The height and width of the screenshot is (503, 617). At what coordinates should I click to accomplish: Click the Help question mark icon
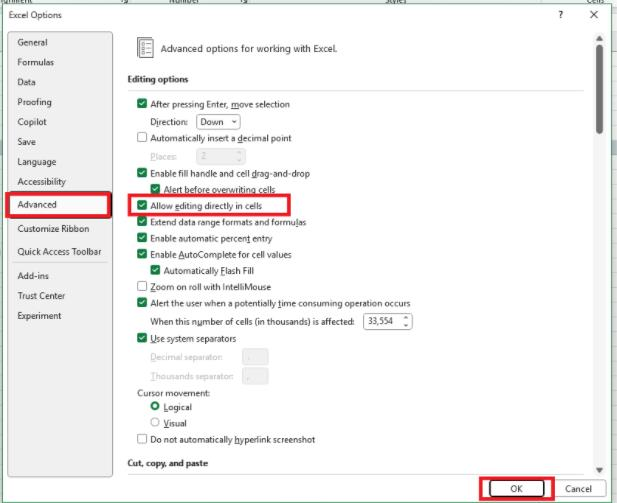tap(560, 15)
